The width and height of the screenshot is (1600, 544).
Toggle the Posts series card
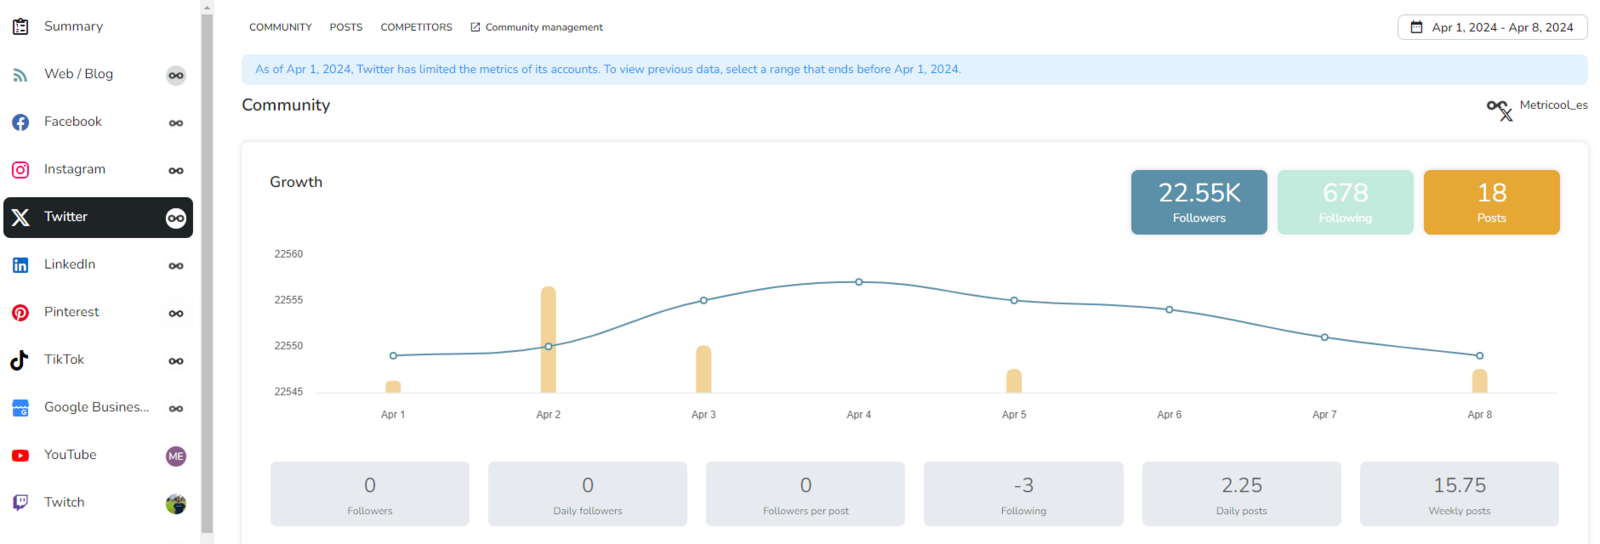pyautogui.click(x=1491, y=202)
